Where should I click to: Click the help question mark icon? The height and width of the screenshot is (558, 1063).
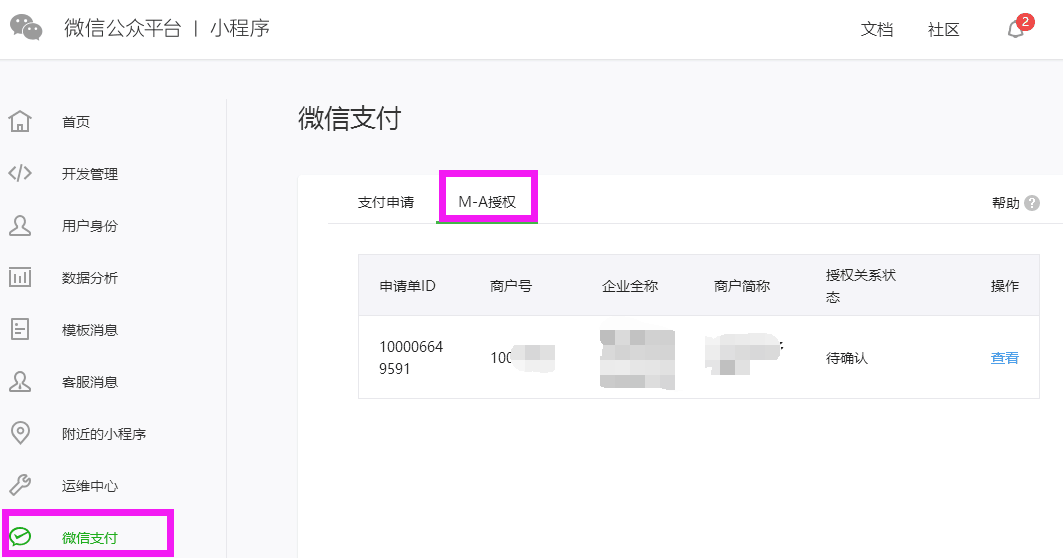(1032, 203)
